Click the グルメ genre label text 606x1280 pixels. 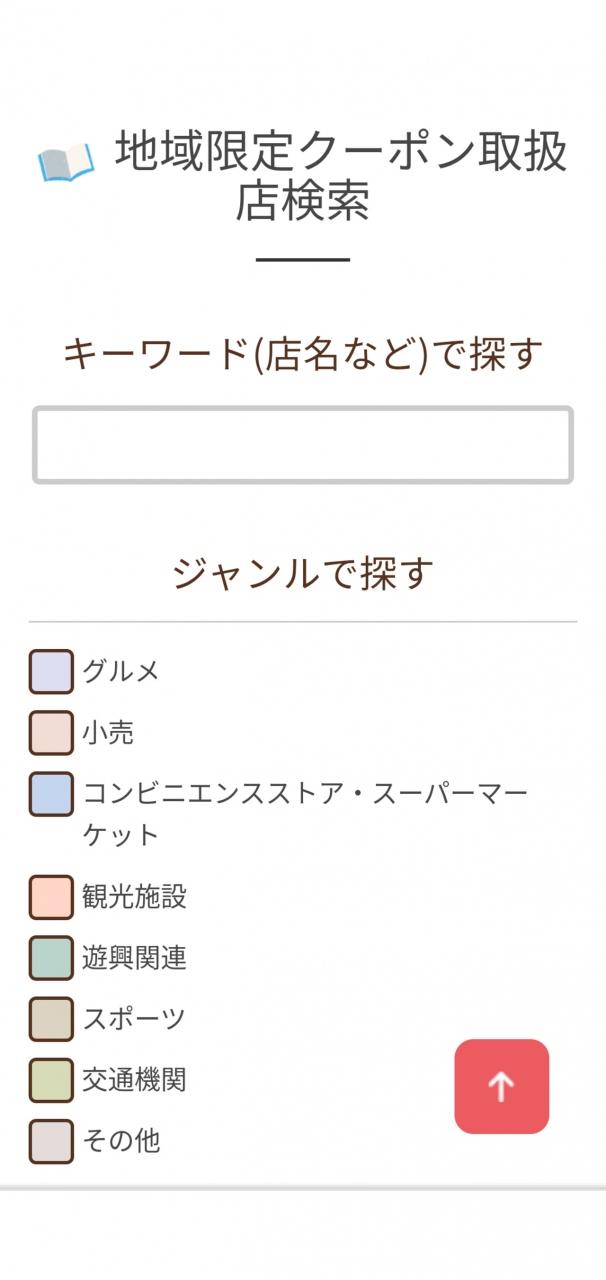[121, 672]
